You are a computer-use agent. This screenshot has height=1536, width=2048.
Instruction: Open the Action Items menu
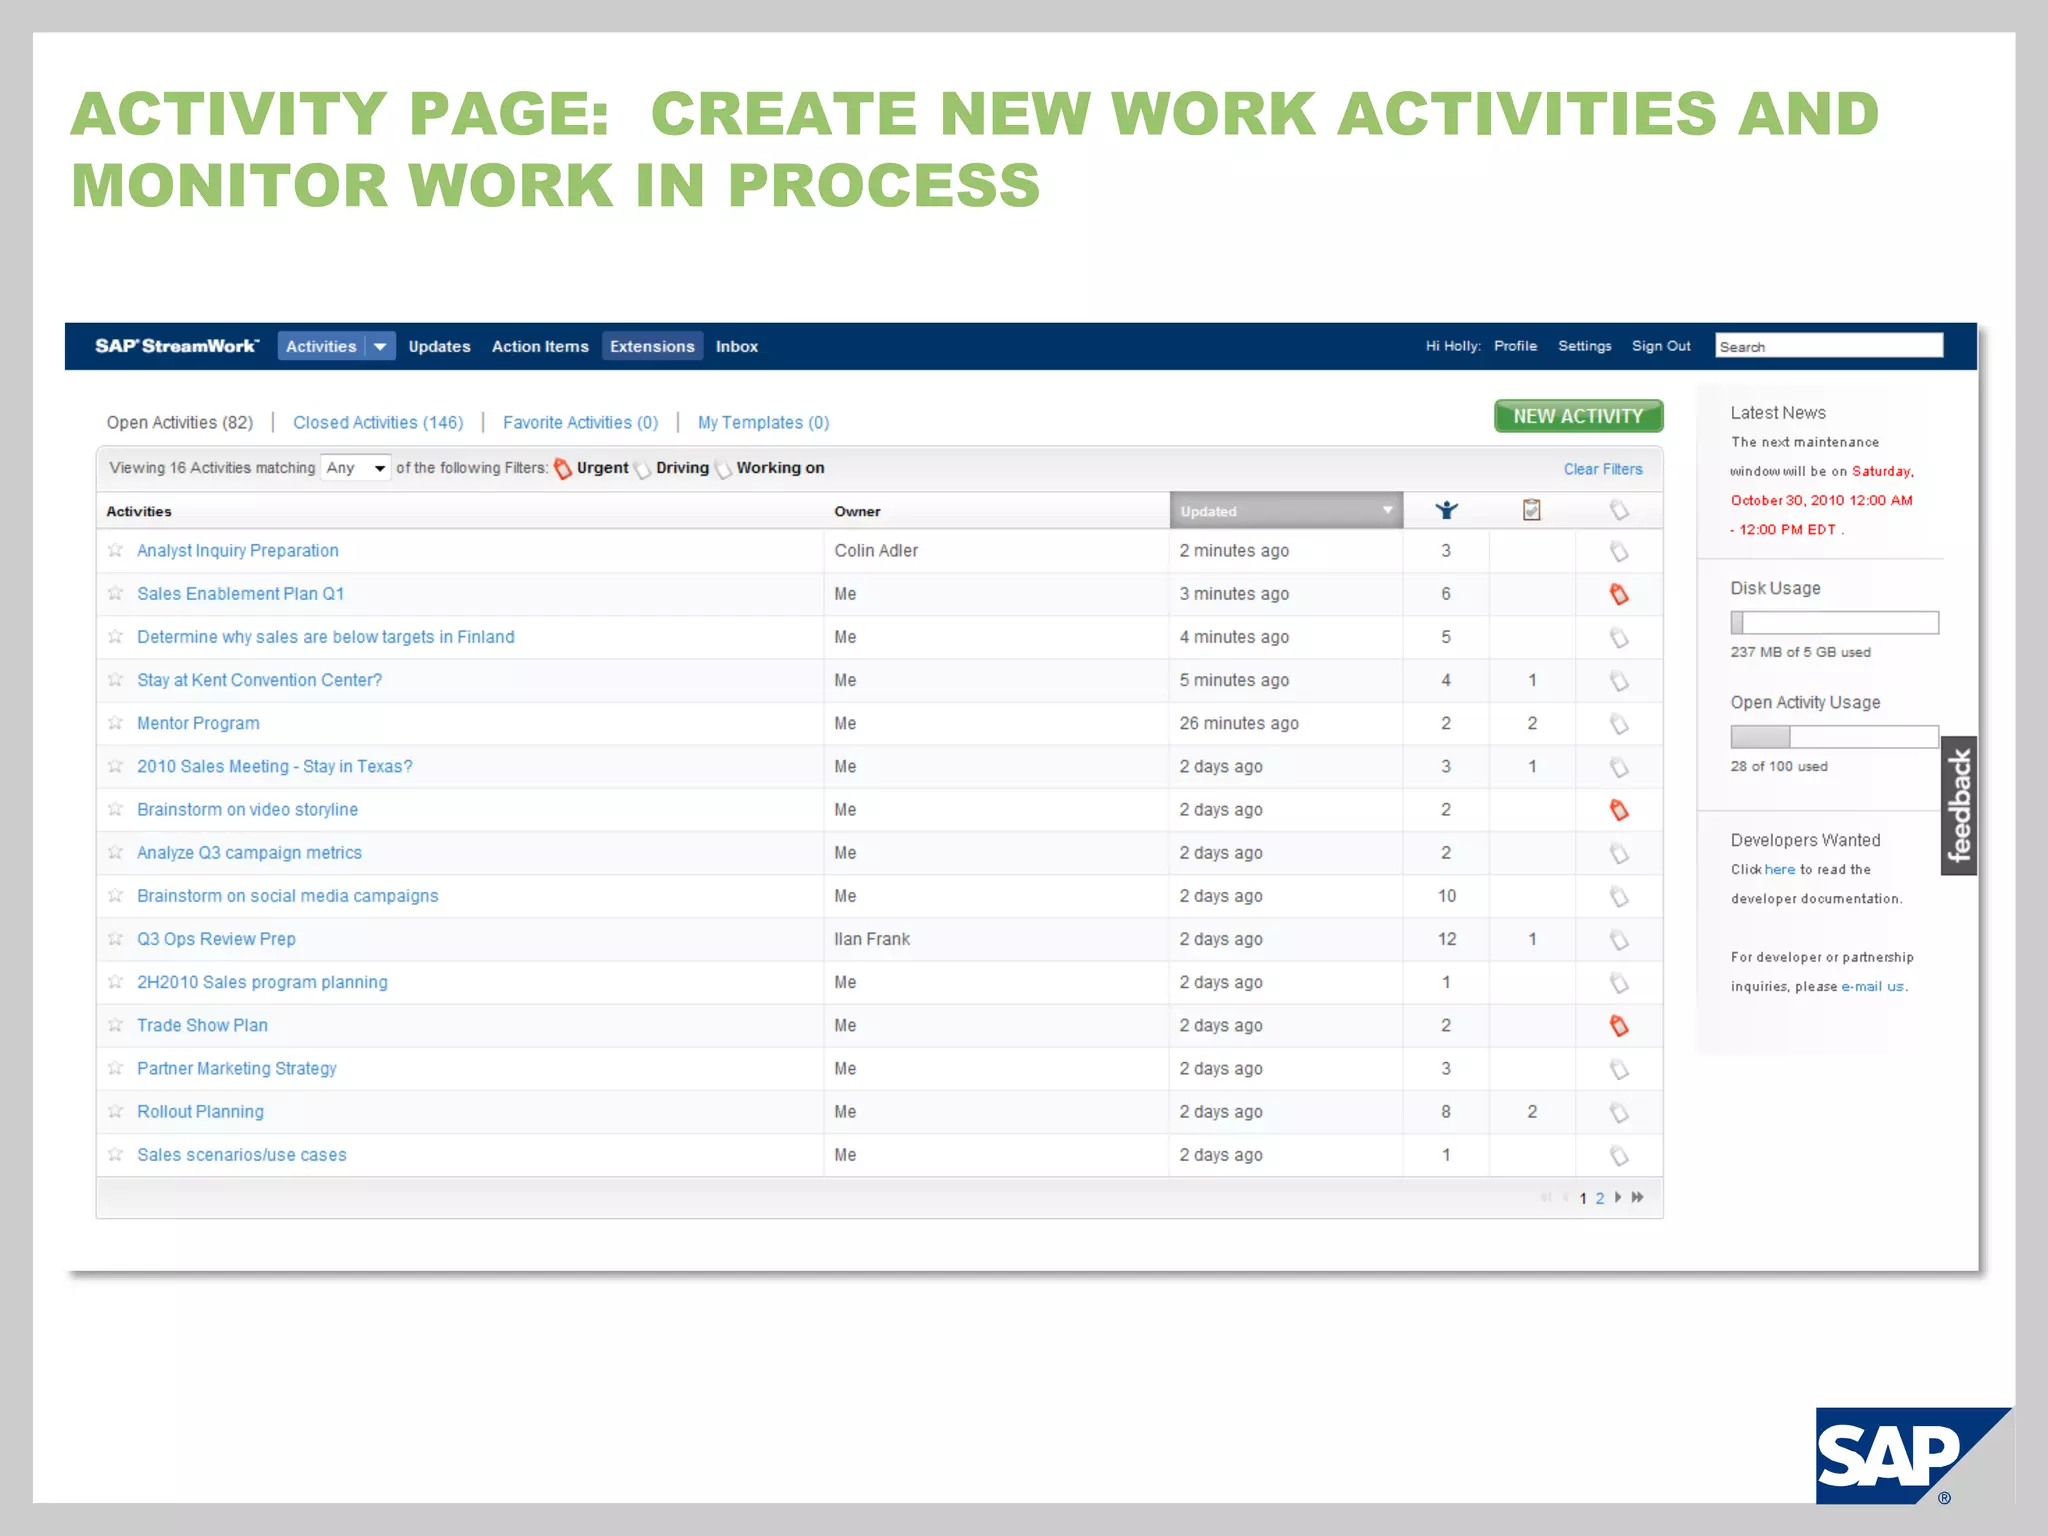pos(540,346)
